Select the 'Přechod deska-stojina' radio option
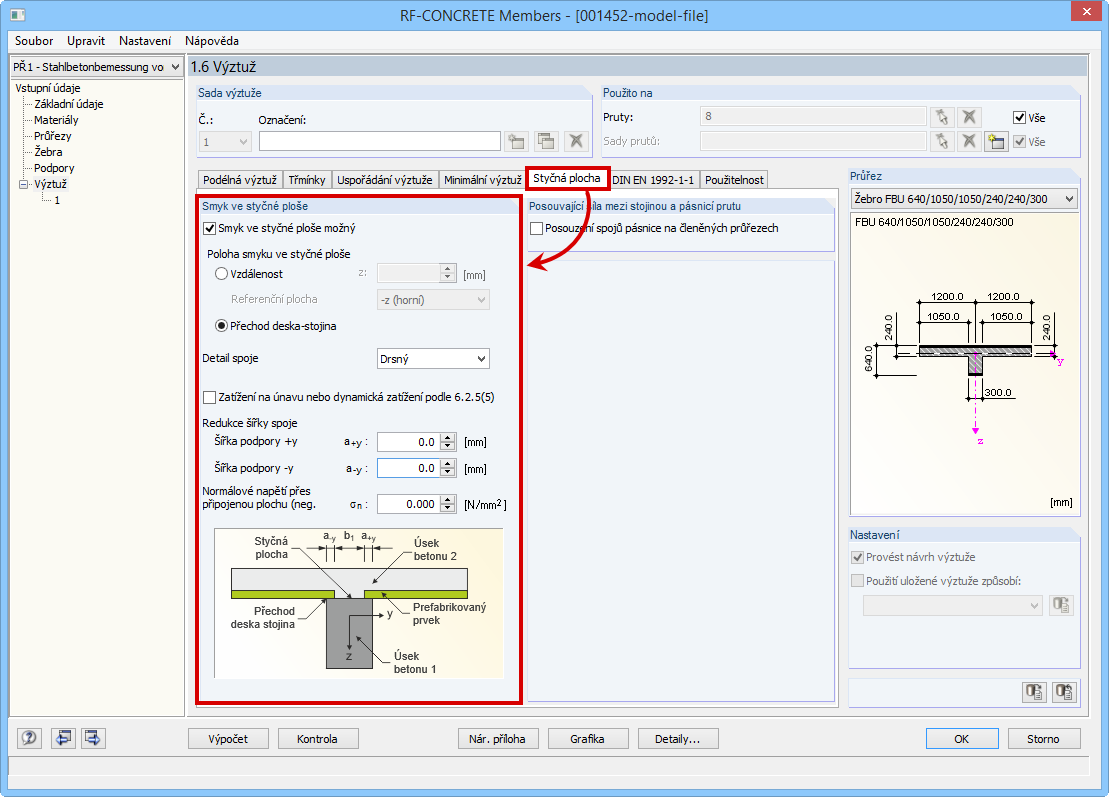This screenshot has height=797, width=1109. pos(221,326)
